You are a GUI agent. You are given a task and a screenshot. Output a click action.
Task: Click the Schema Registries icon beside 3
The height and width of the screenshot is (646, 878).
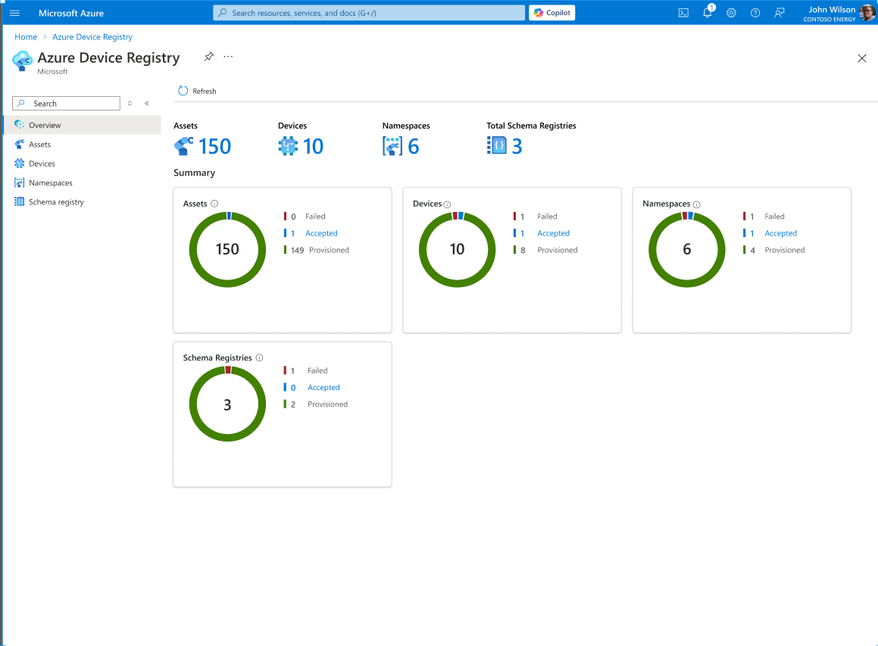496,146
